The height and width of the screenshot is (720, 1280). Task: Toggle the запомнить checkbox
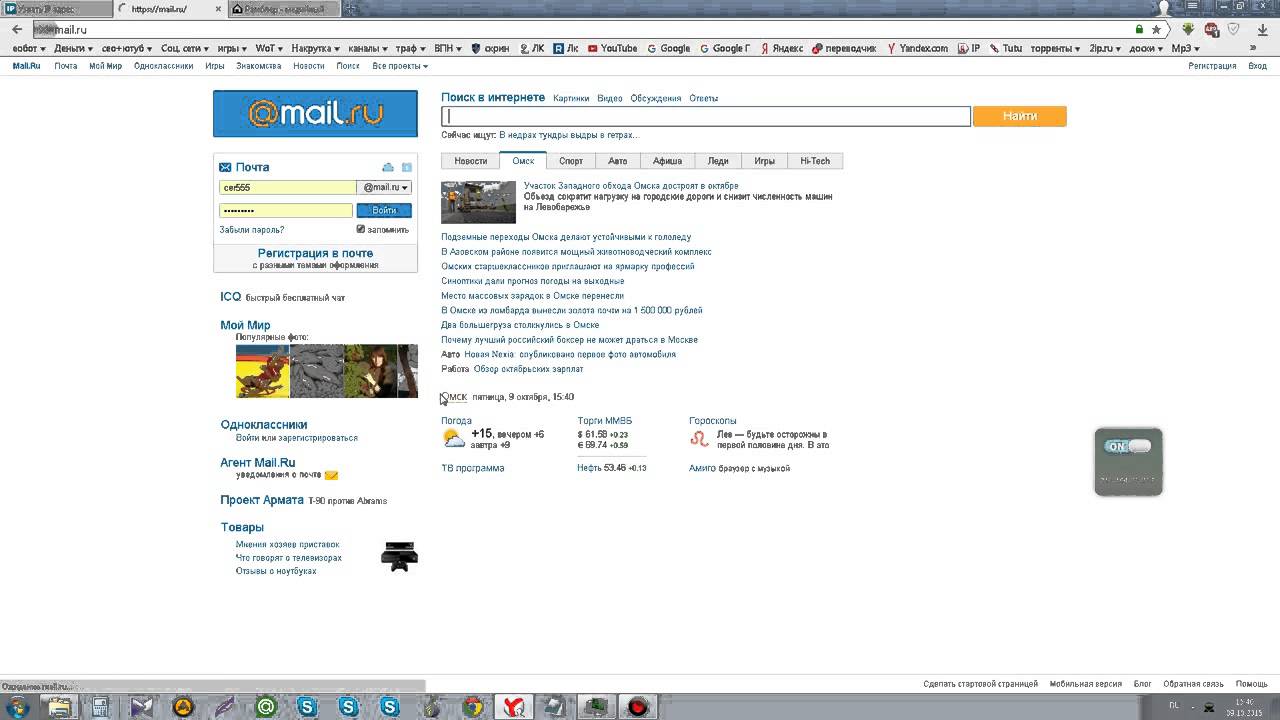click(x=361, y=229)
